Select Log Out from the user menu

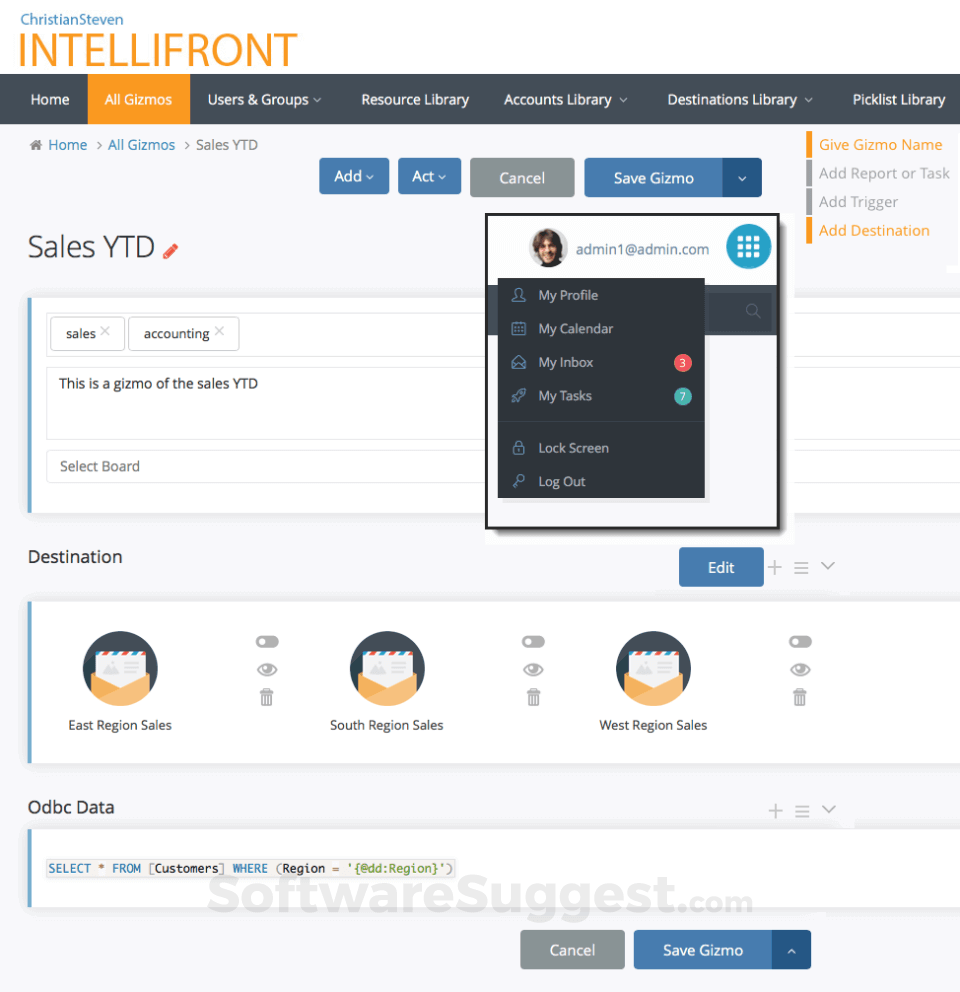(562, 481)
